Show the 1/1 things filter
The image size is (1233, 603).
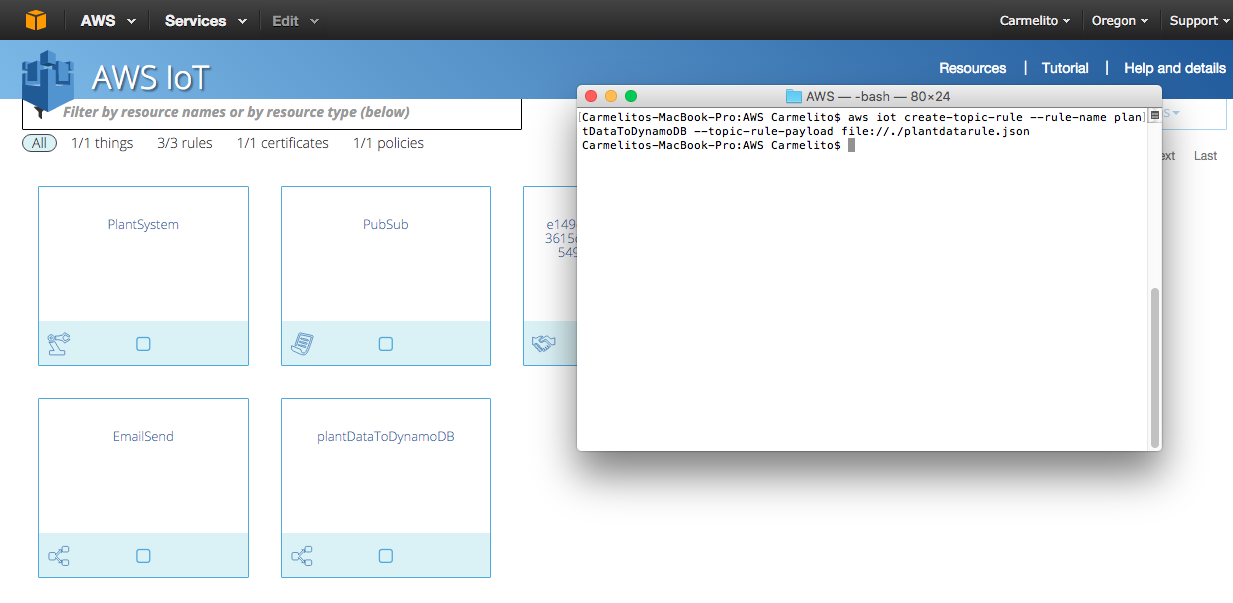[x=102, y=143]
